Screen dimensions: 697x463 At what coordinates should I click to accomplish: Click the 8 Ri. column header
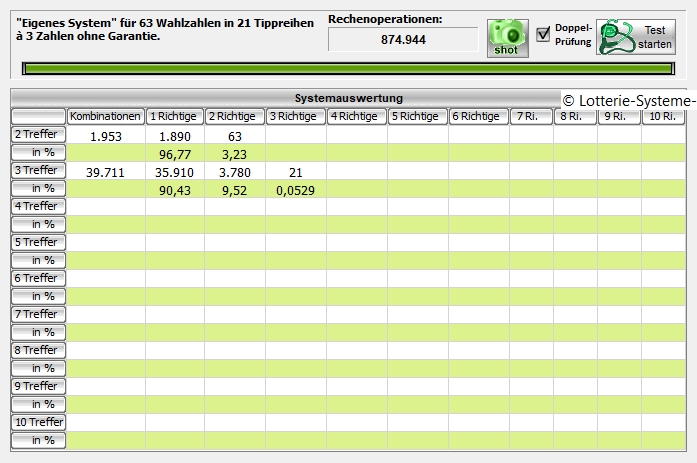575,116
